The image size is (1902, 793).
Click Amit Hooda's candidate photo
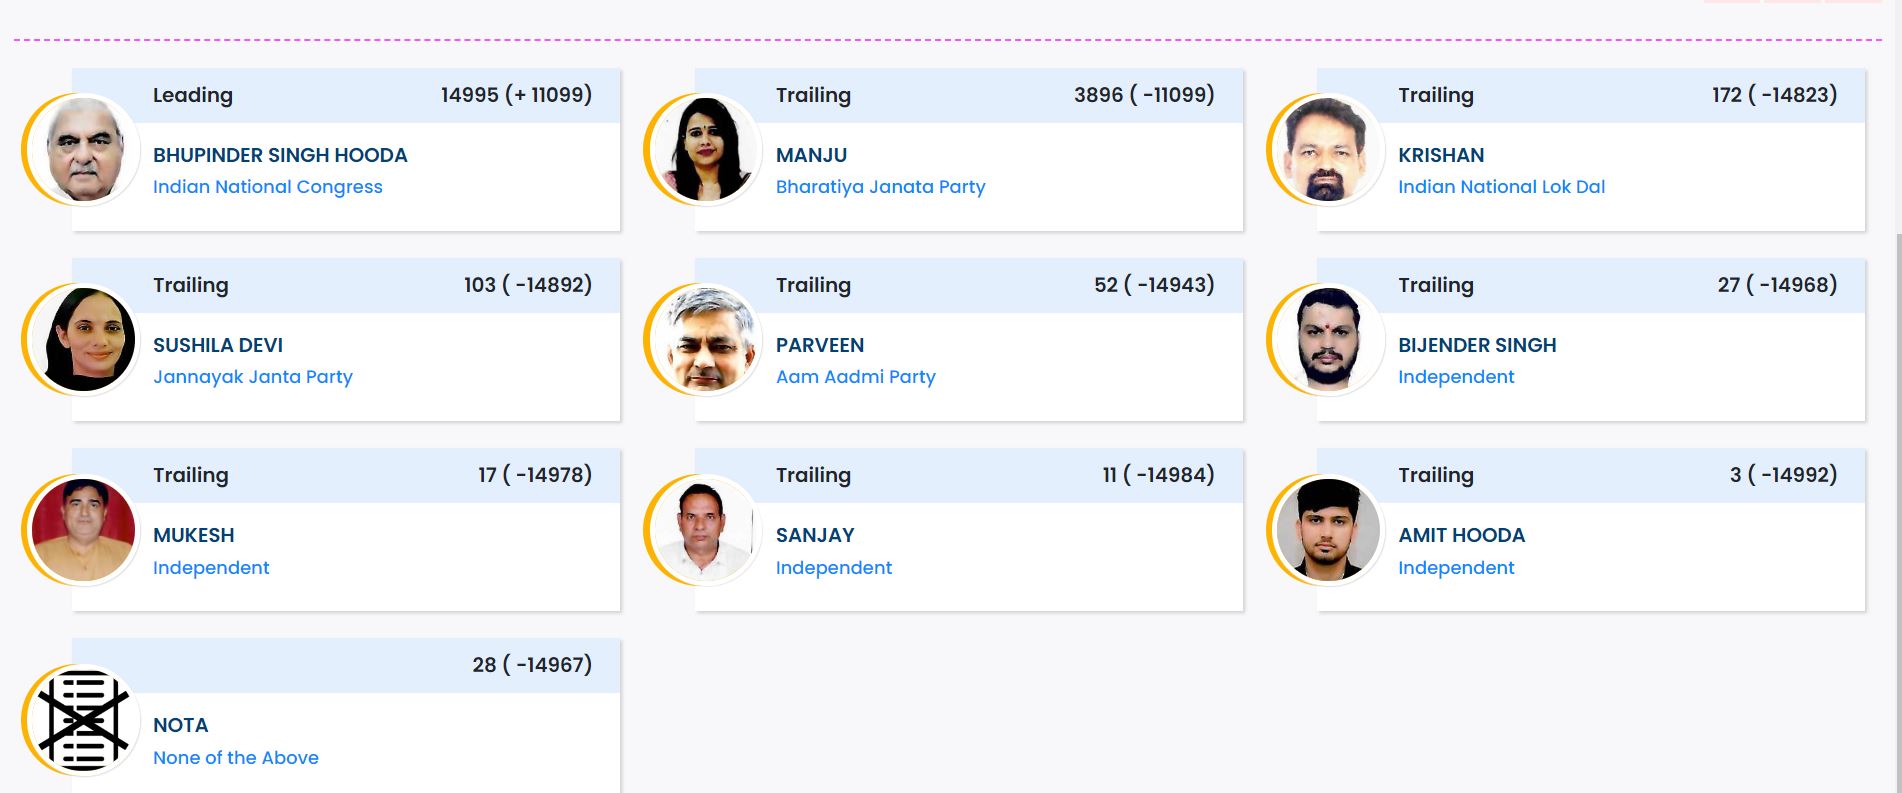(x=1328, y=530)
